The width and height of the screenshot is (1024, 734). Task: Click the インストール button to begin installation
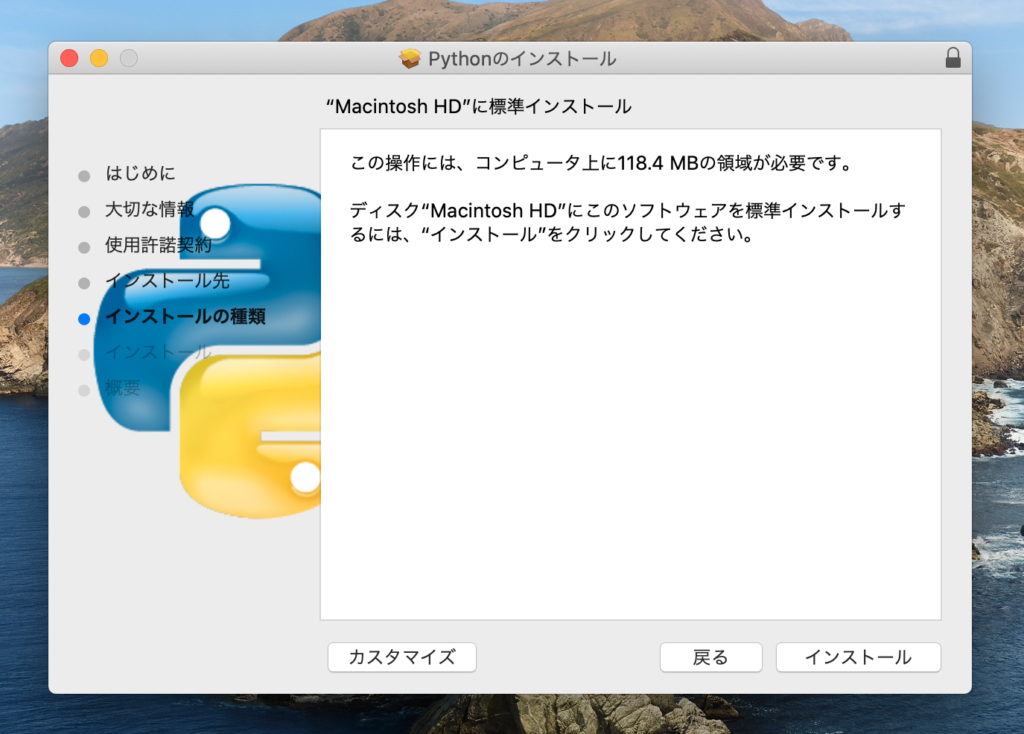click(x=858, y=657)
